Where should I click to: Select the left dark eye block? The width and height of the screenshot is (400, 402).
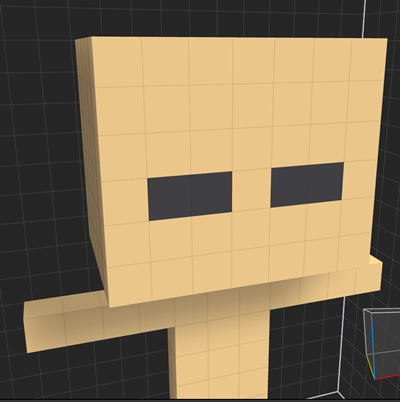pos(190,196)
